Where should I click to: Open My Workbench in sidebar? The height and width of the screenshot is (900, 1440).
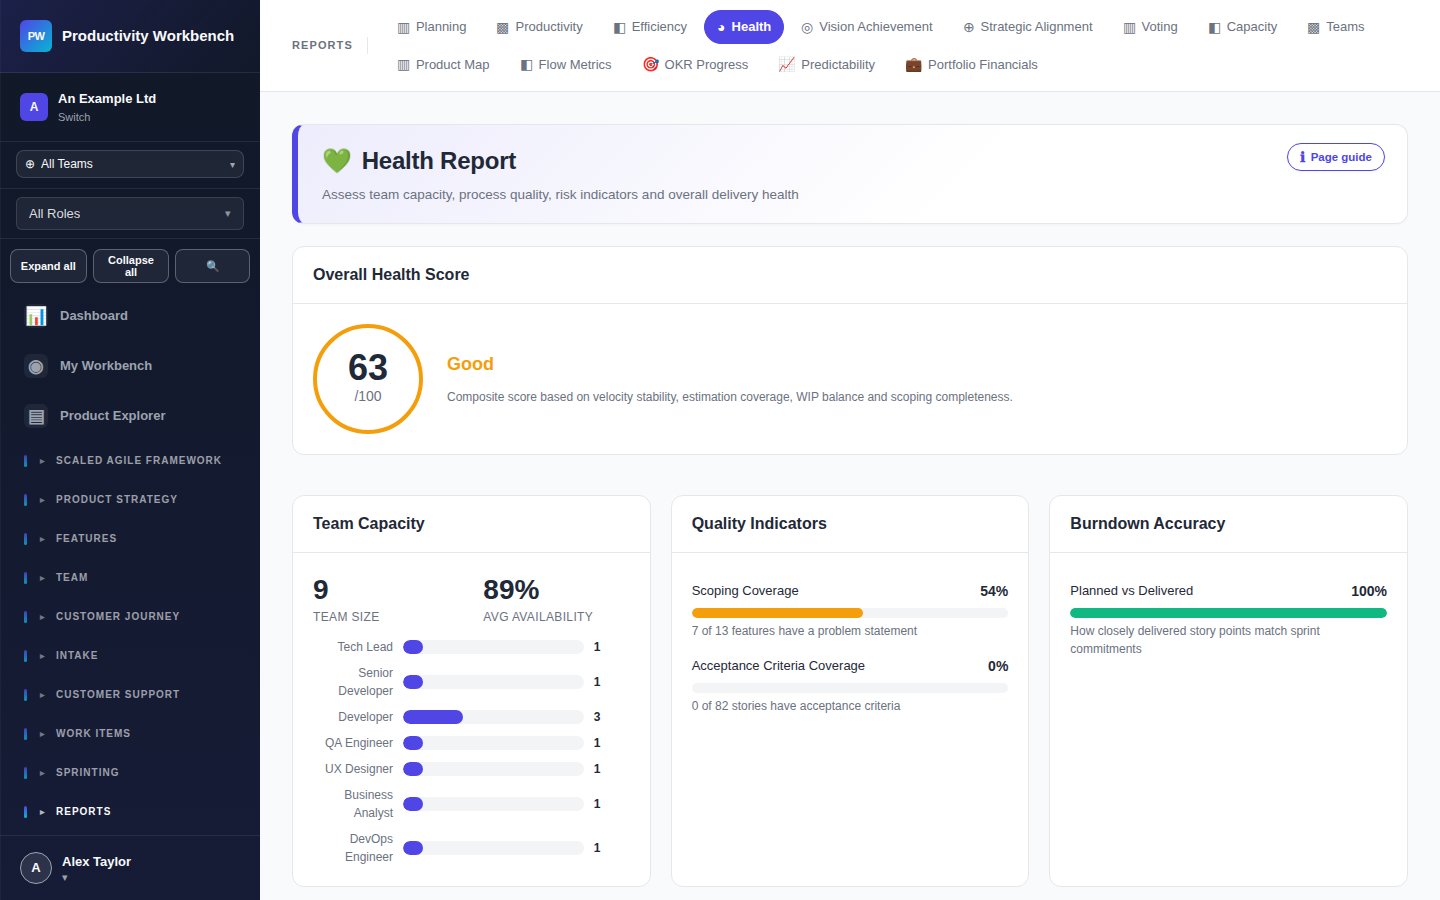[x=130, y=366]
